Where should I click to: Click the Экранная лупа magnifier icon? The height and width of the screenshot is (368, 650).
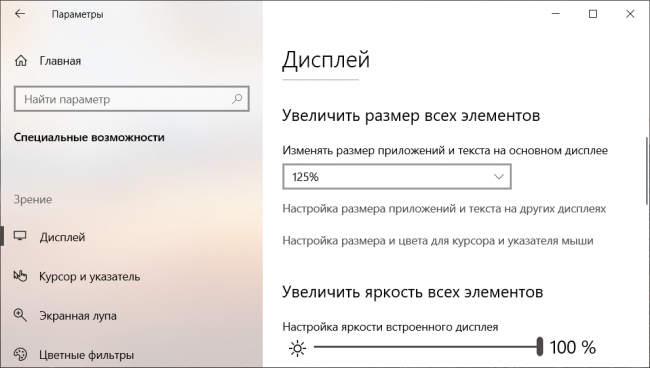(20, 315)
